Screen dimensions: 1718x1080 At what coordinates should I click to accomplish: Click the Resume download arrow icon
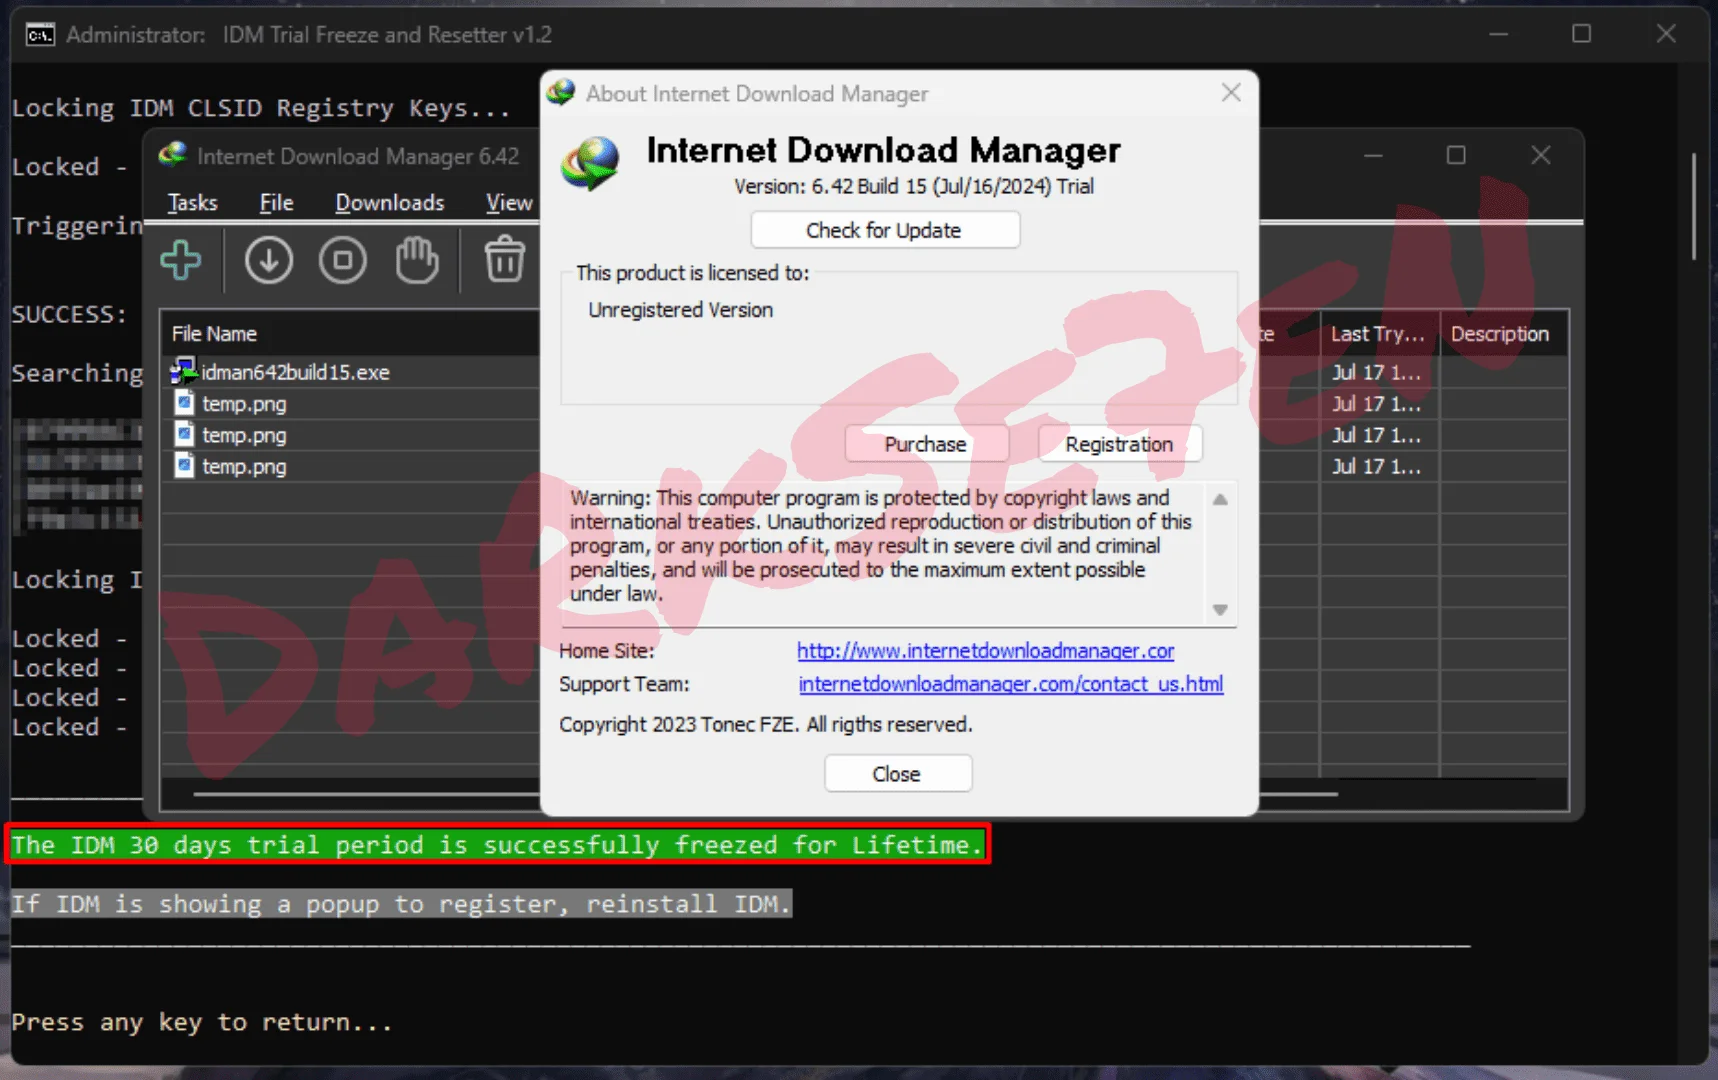(269, 260)
